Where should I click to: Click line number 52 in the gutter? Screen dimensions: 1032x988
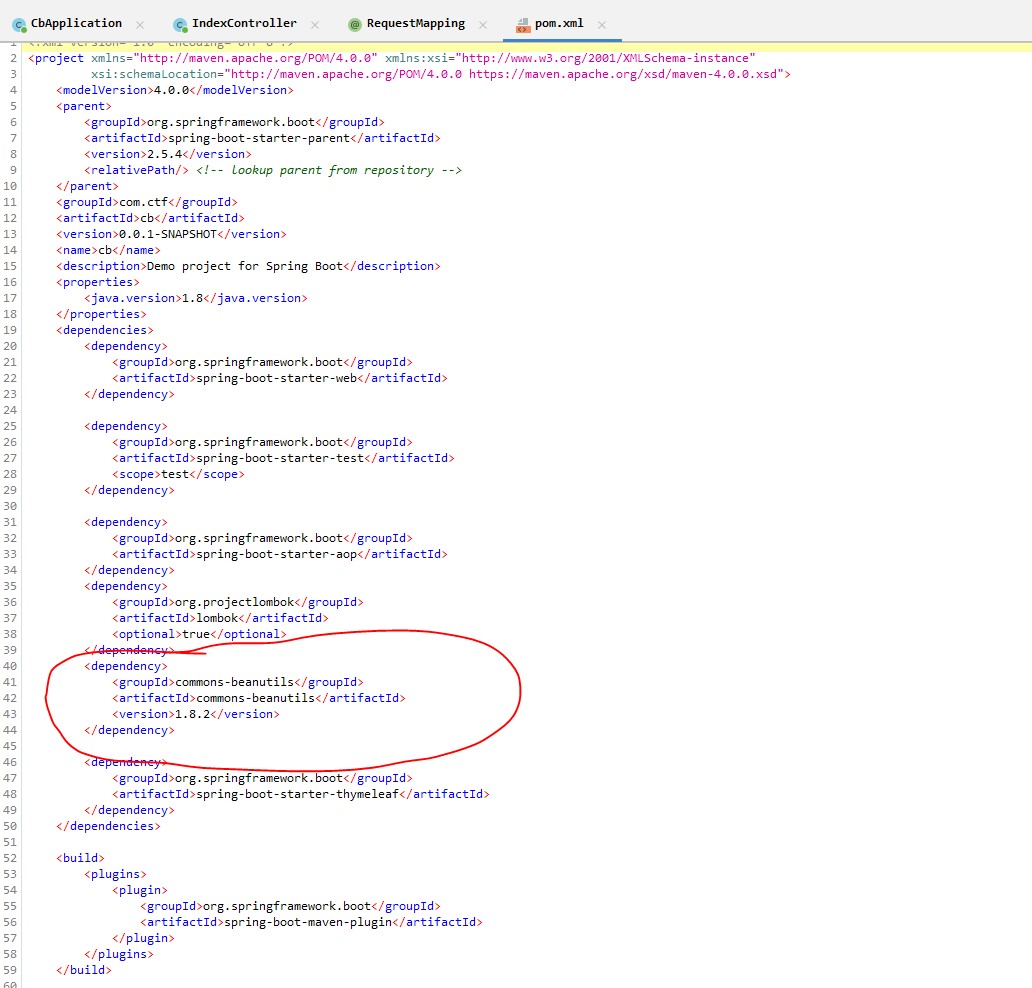pyautogui.click(x=10, y=858)
